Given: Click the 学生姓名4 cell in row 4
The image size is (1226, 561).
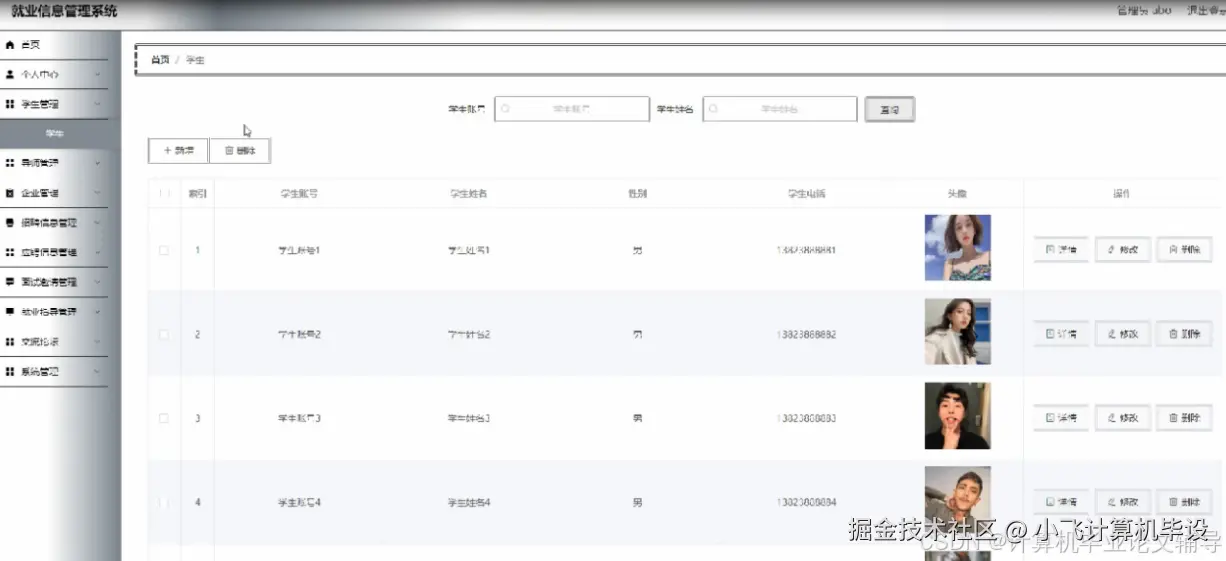Looking at the screenshot, I should click(x=469, y=502).
